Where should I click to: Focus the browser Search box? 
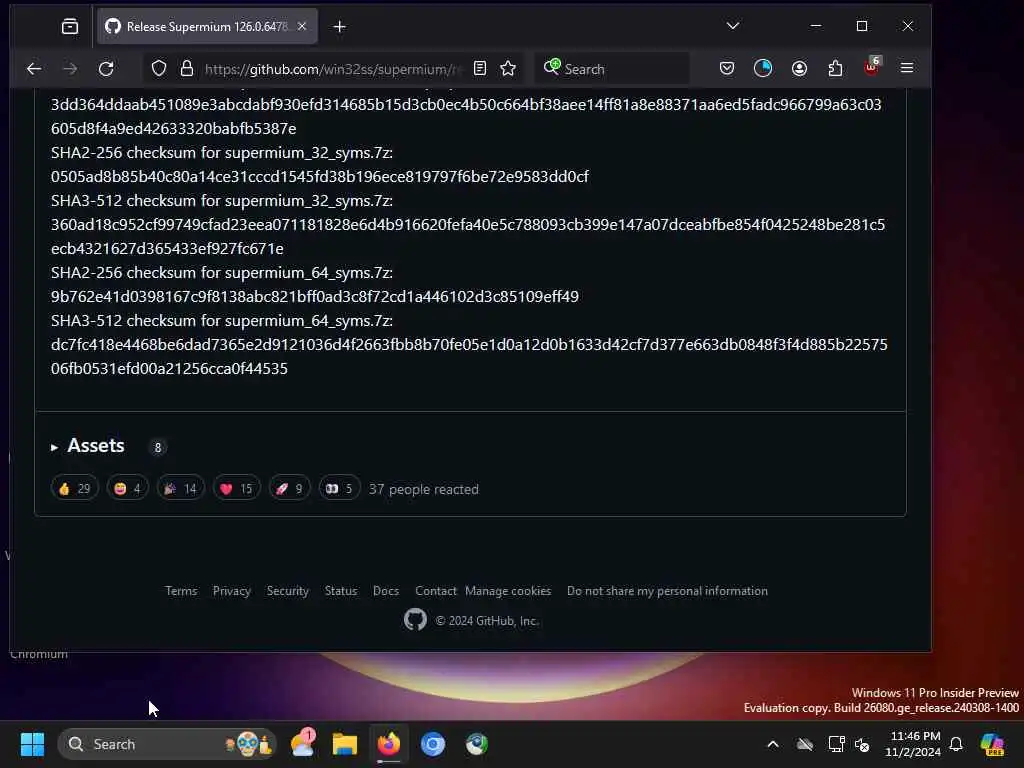612,69
